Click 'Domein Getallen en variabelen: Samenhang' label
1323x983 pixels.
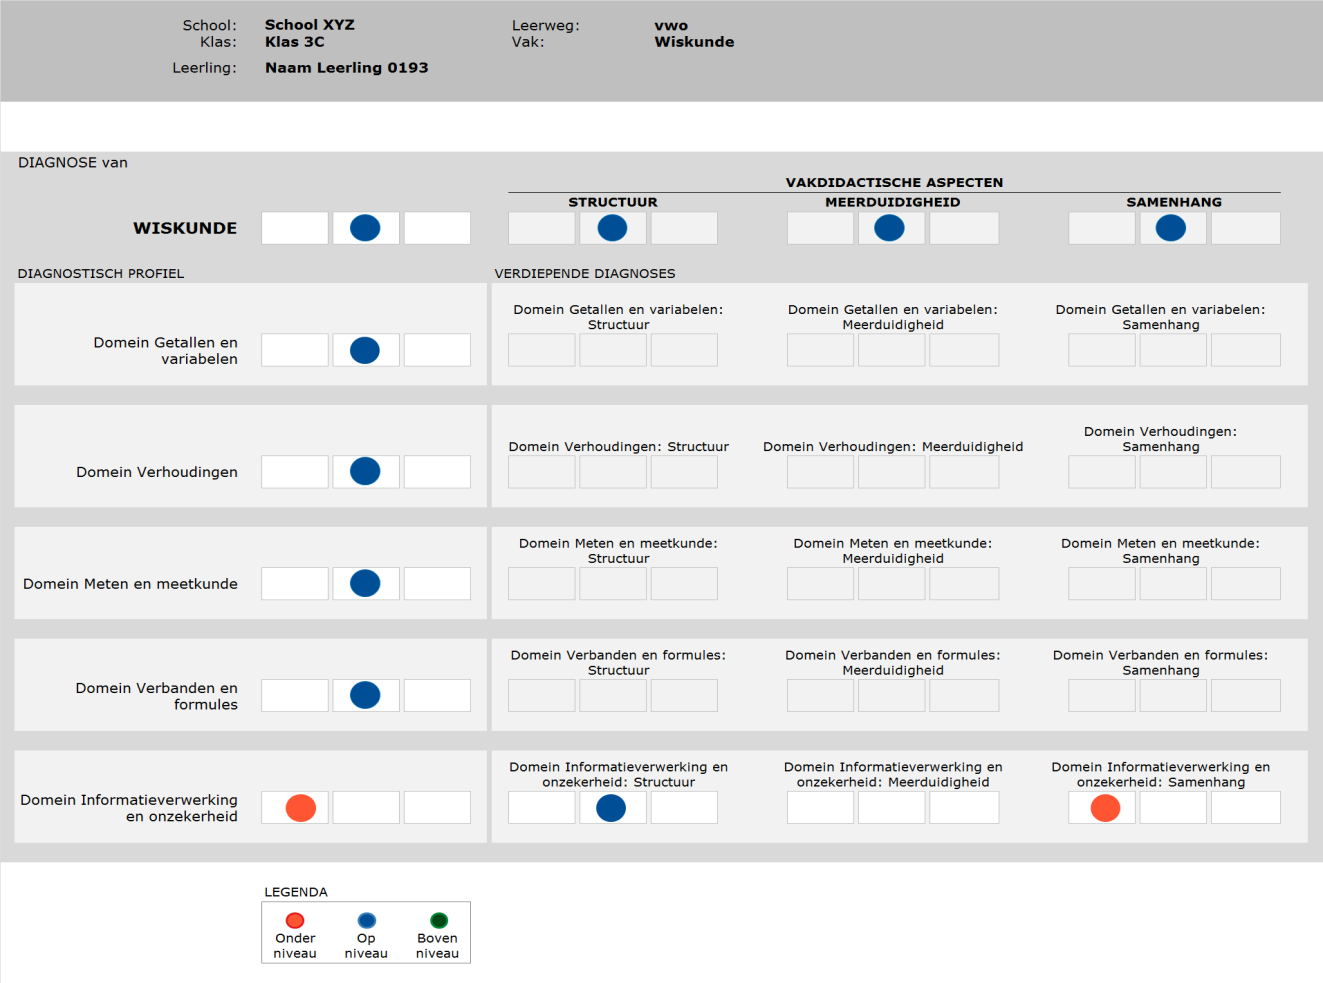1160,317
